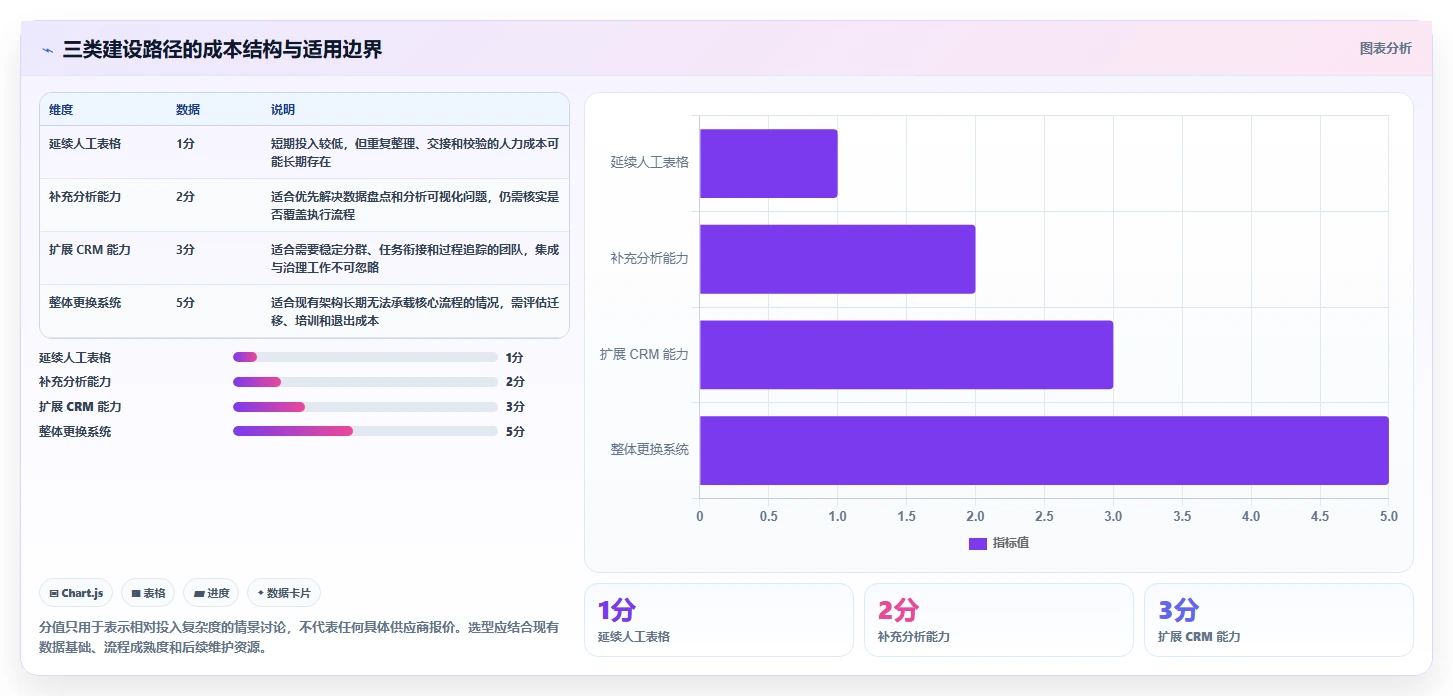Click the lightning icon beside the page title
Screen dimensions: 1453x696
tap(47, 50)
